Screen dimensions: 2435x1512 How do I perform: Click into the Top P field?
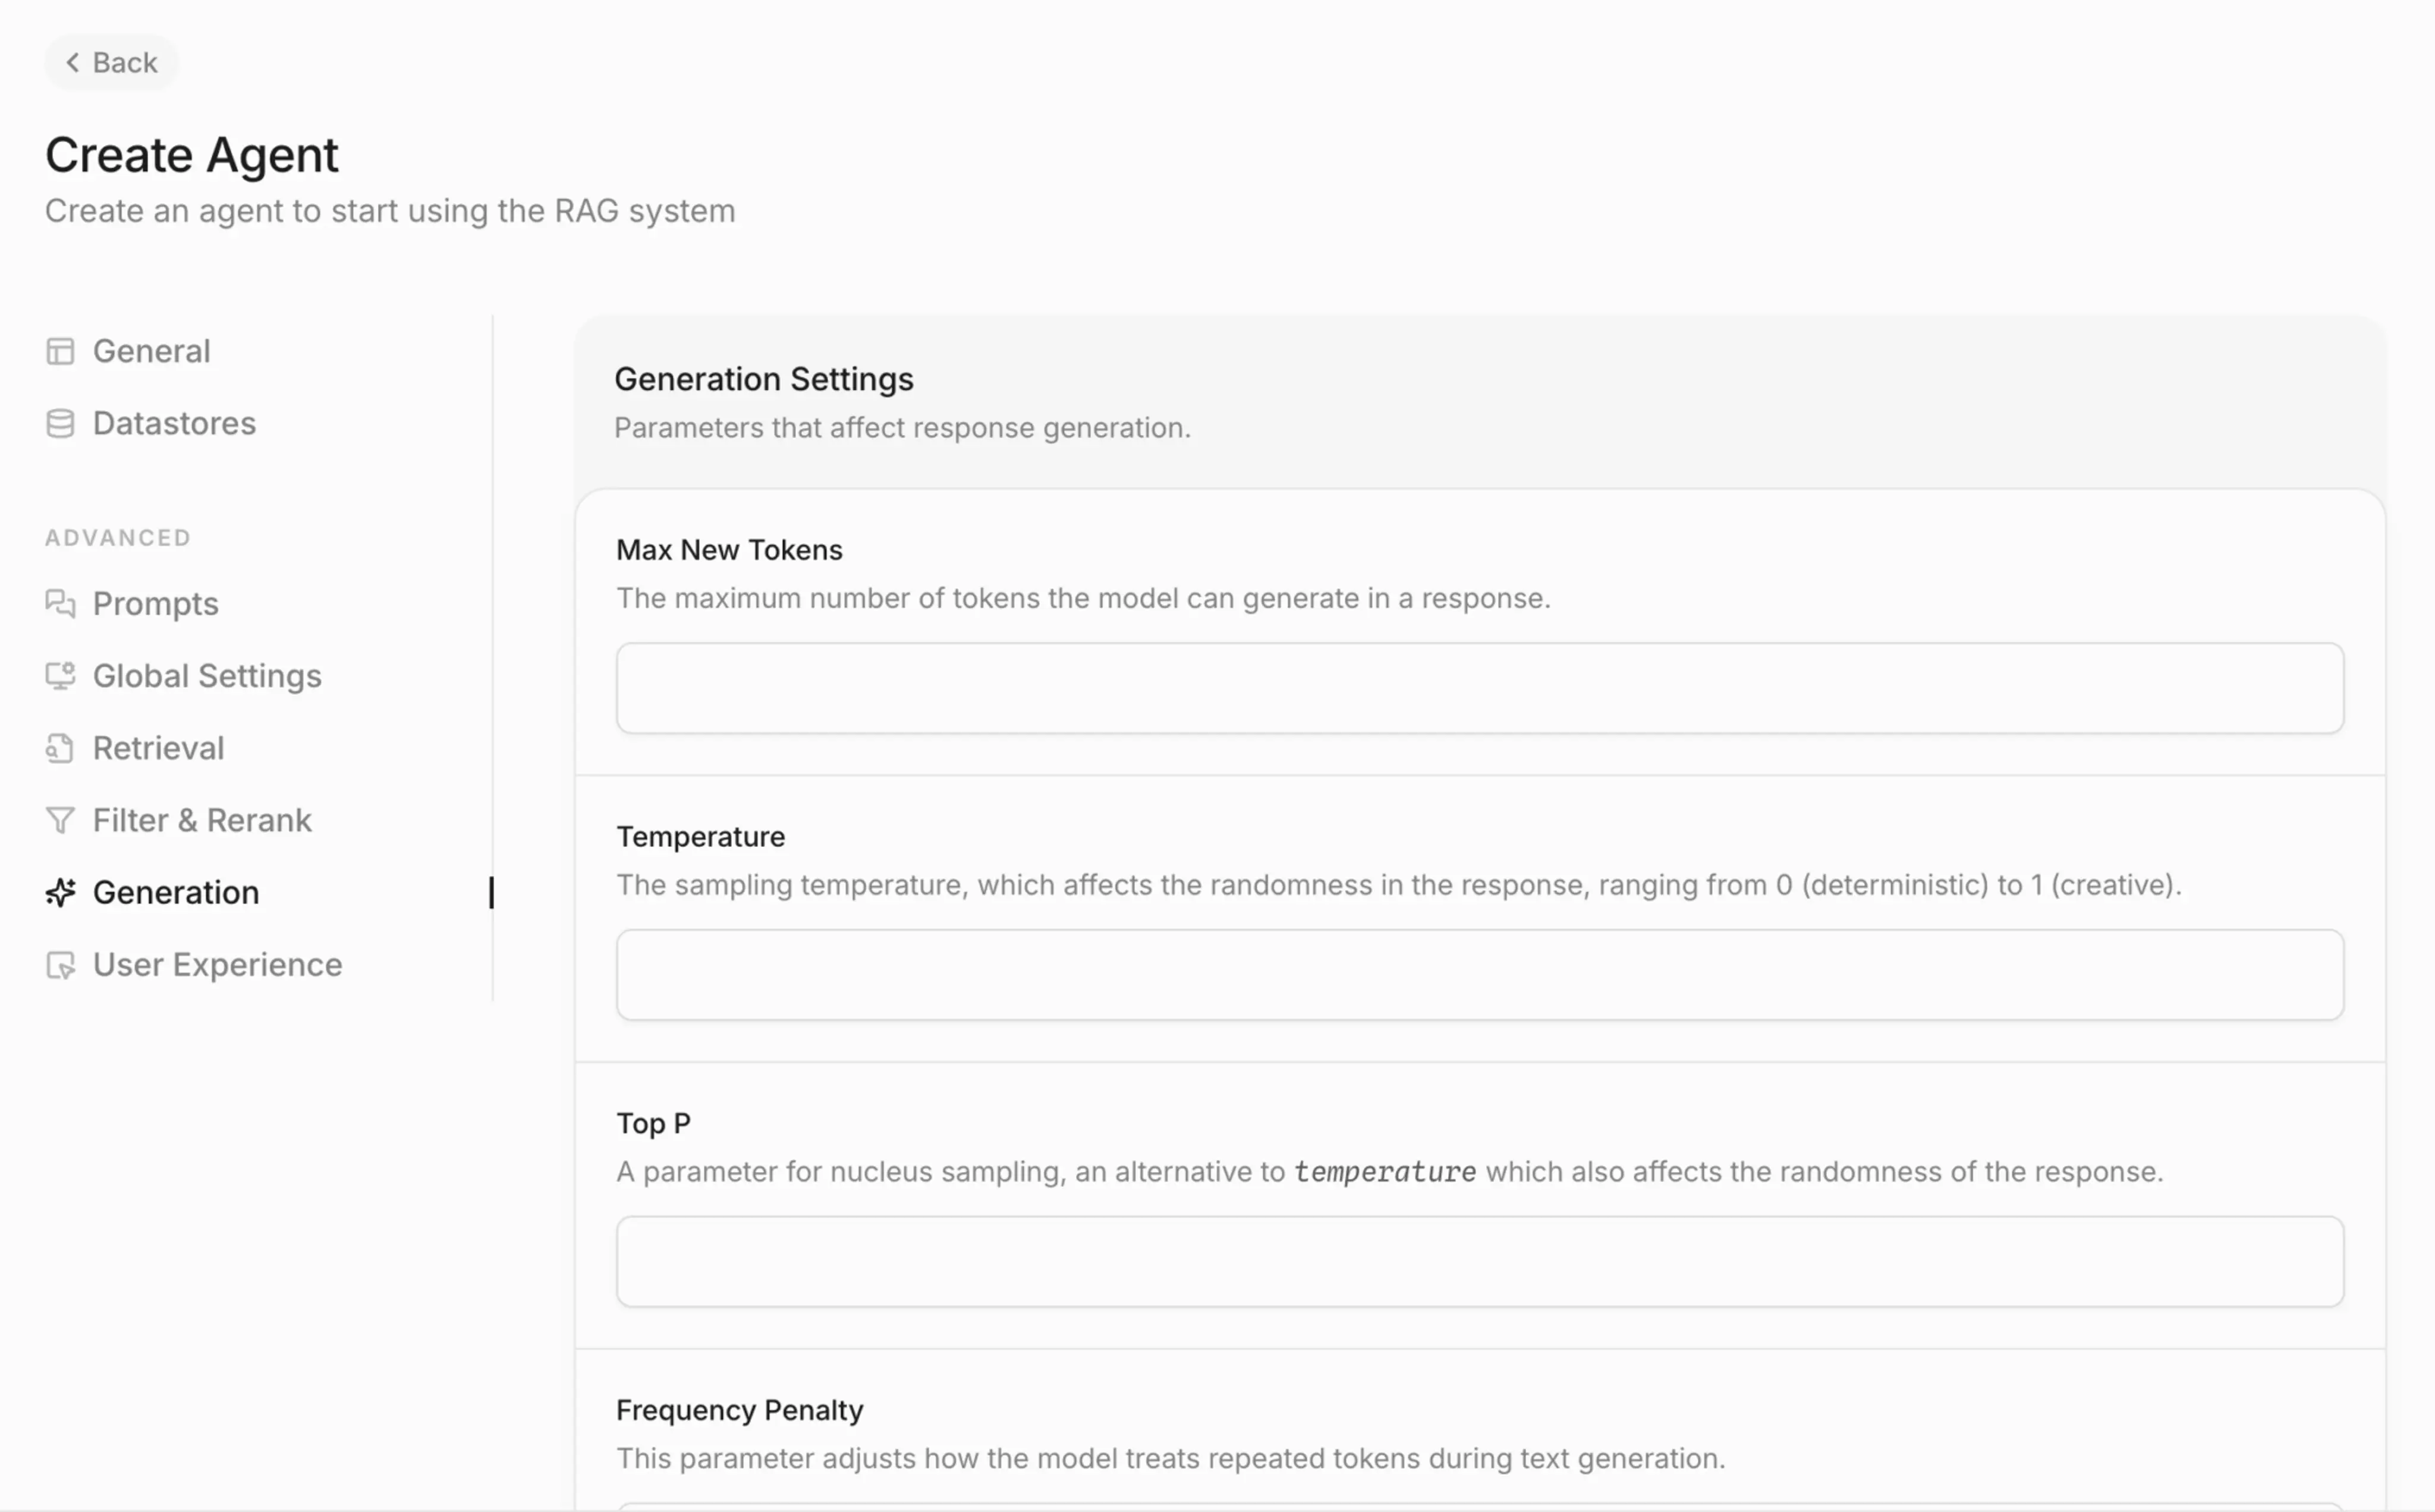(x=1479, y=1261)
